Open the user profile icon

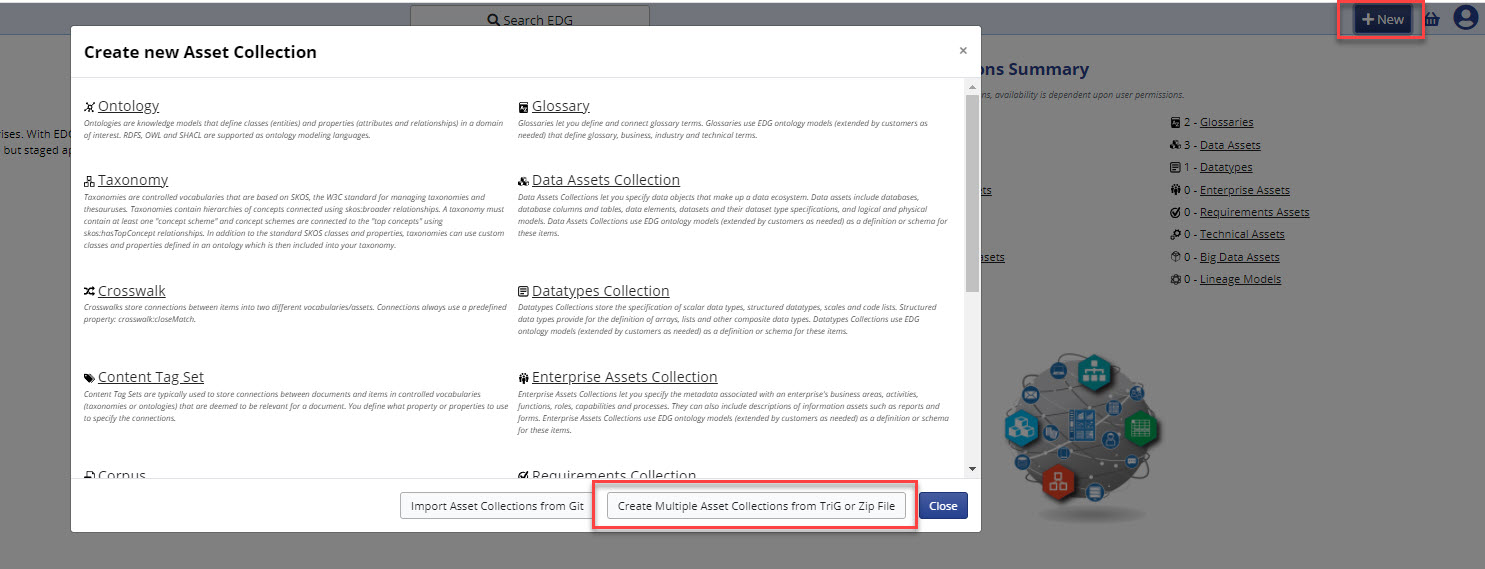point(1465,19)
